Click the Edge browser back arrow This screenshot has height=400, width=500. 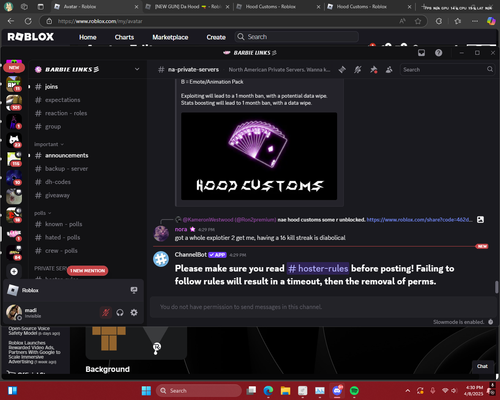coord(11,21)
